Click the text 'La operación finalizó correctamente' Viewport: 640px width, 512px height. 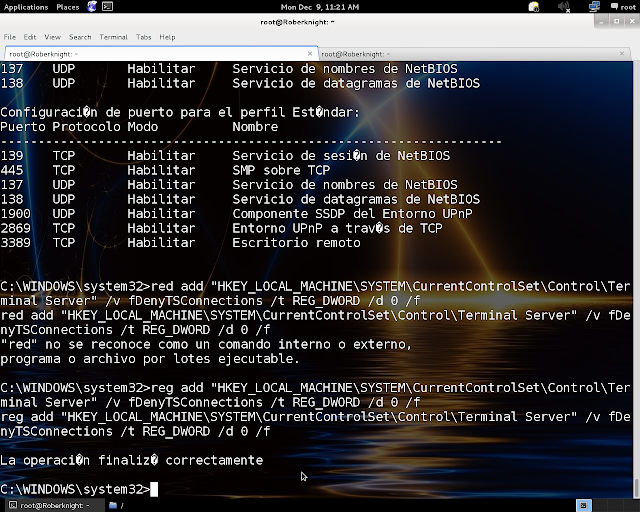131,461
